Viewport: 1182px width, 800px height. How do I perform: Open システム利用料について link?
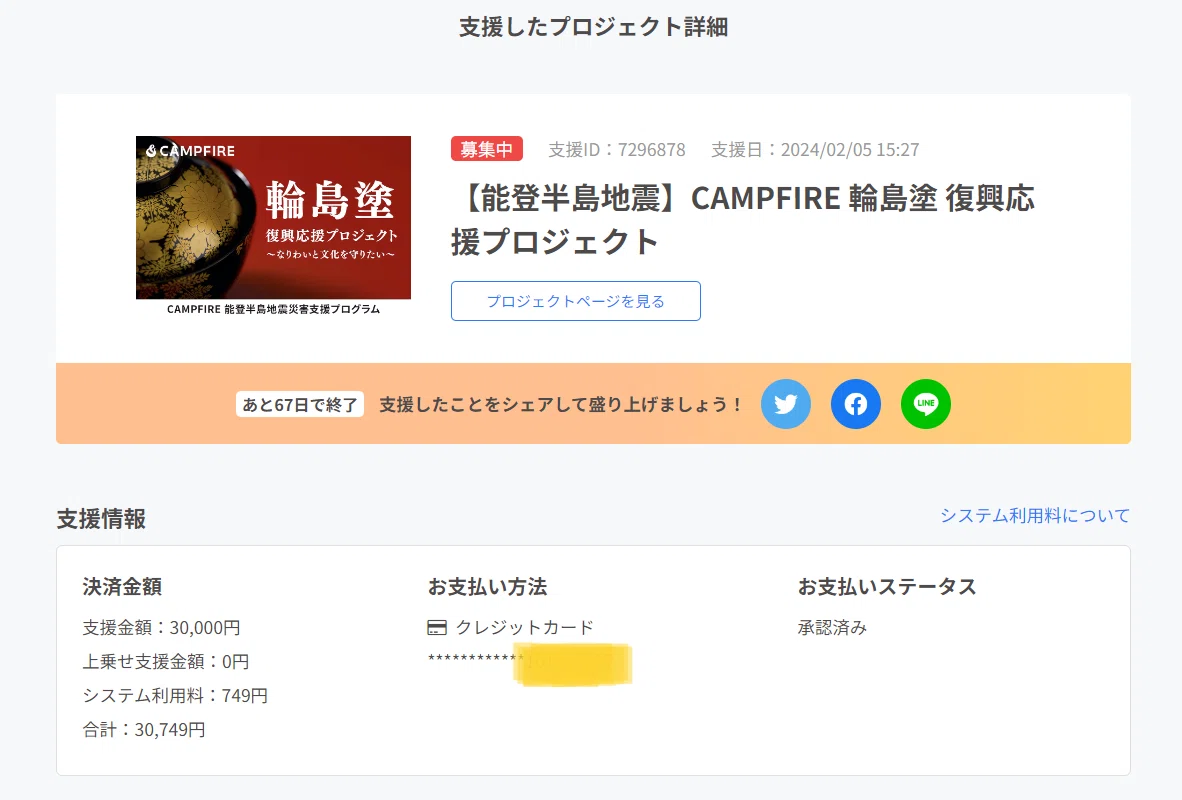[1035, 516]
